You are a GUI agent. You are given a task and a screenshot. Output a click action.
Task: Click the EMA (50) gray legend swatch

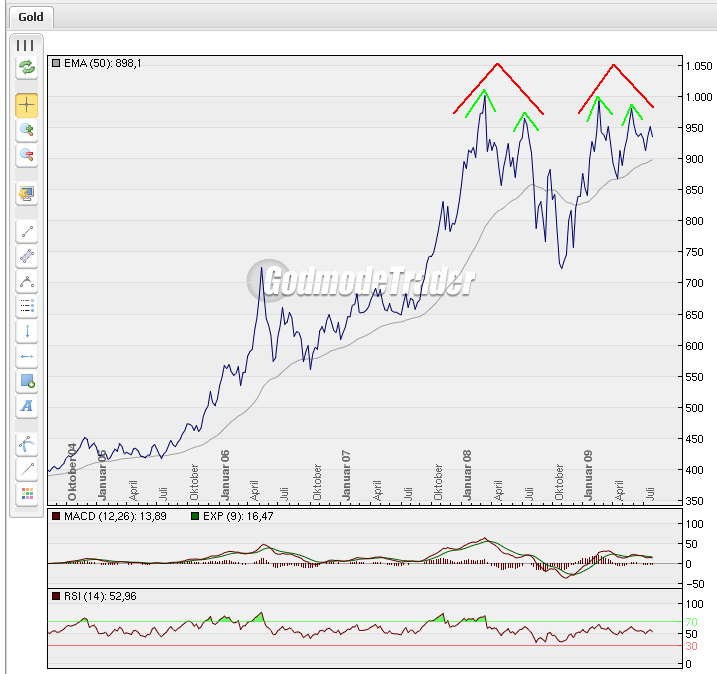56,63
